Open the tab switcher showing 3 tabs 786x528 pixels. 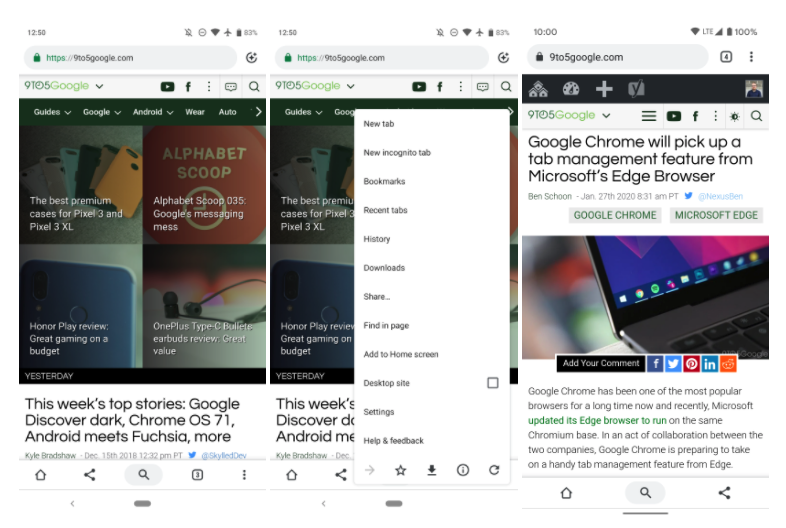(198, 474)
